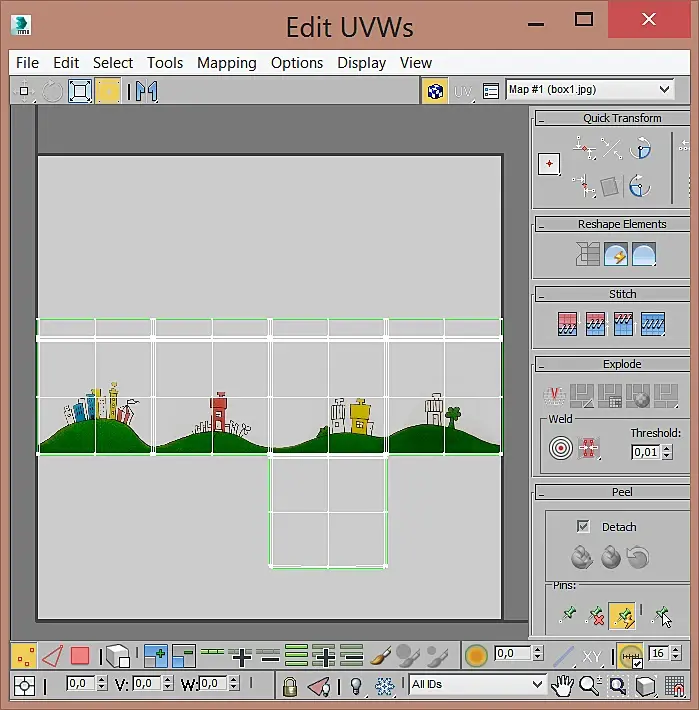Viewport: 699px width, 710px height.
Task: Click Shrink UV Selection icon
Action: (184, 656)
